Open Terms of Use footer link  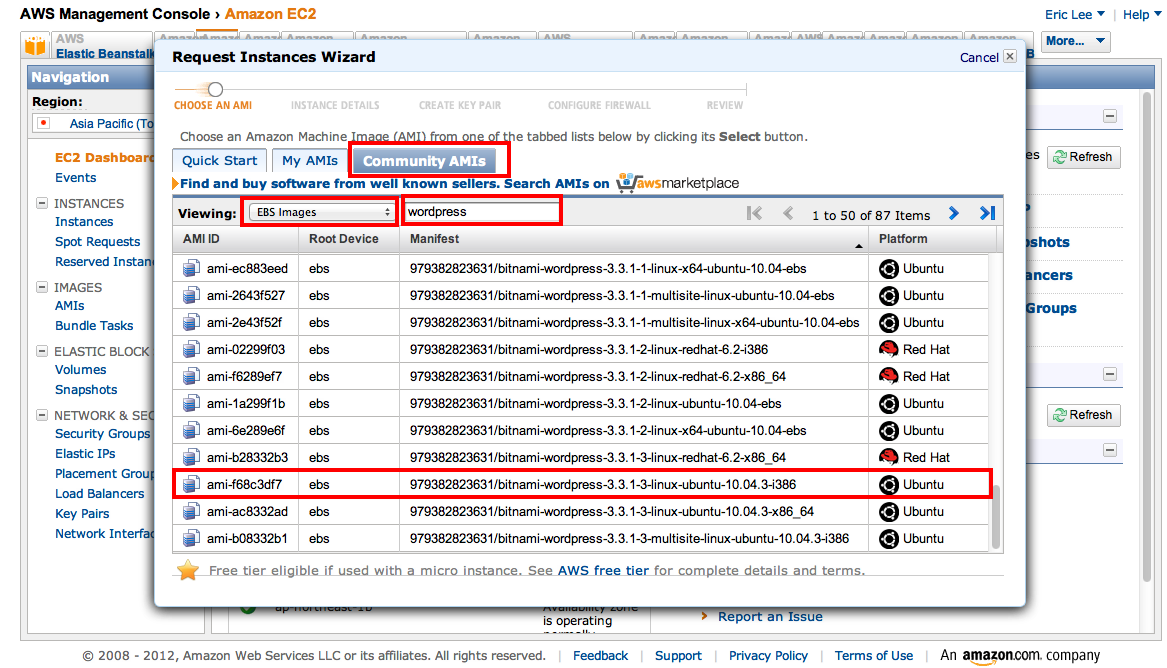click(874, 655)
